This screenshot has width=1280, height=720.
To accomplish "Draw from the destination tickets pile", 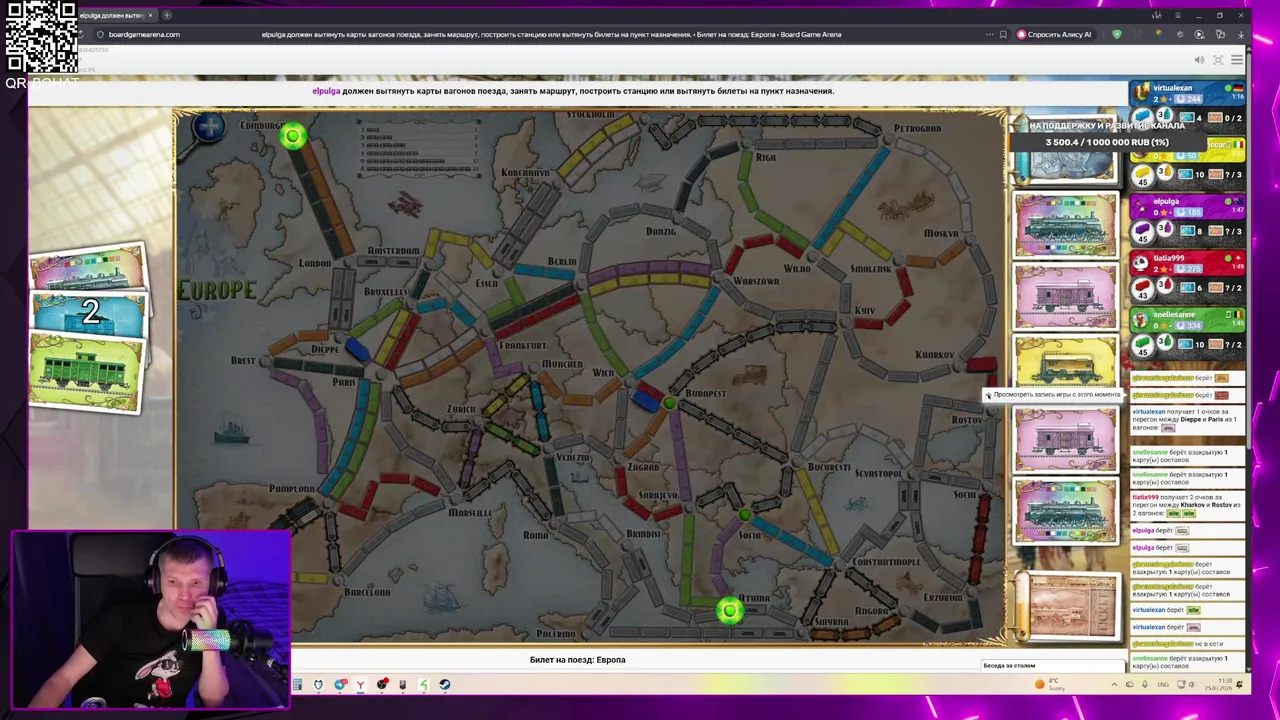I will tap(1070, 607).
